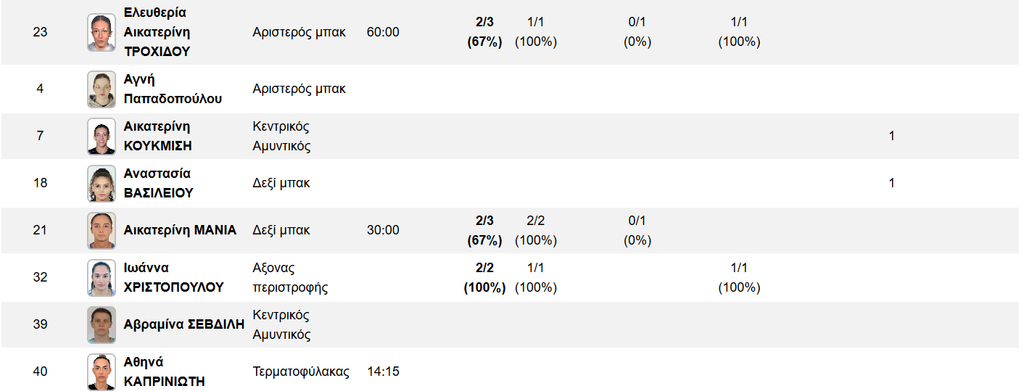1024x392 pixels.
Task: Click the Τερματοφύλακας position text
Action: (301, 372)
